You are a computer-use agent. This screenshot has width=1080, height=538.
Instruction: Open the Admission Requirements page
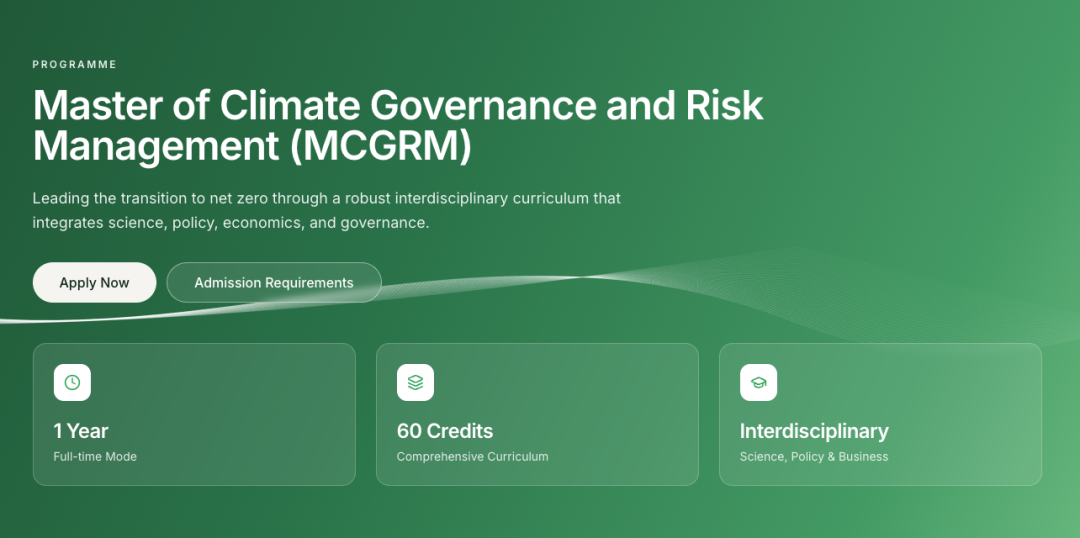pos(273,282)
